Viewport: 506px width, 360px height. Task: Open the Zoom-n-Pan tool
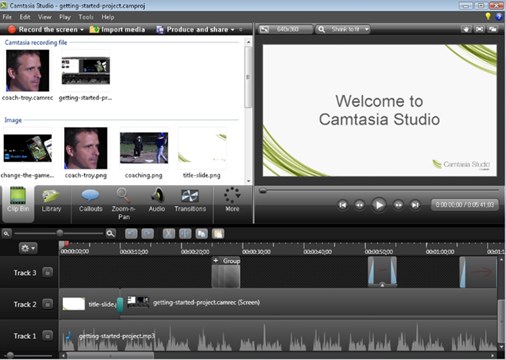click(x=124, y=204)
